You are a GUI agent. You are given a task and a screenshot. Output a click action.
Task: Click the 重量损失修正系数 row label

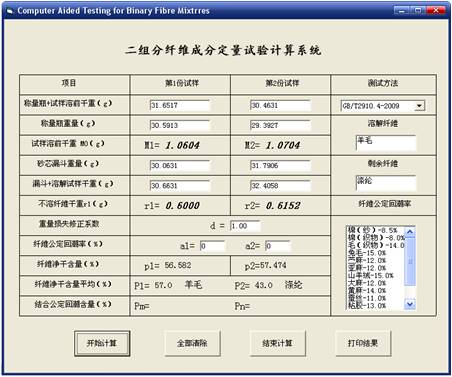(x=69, y=224)
